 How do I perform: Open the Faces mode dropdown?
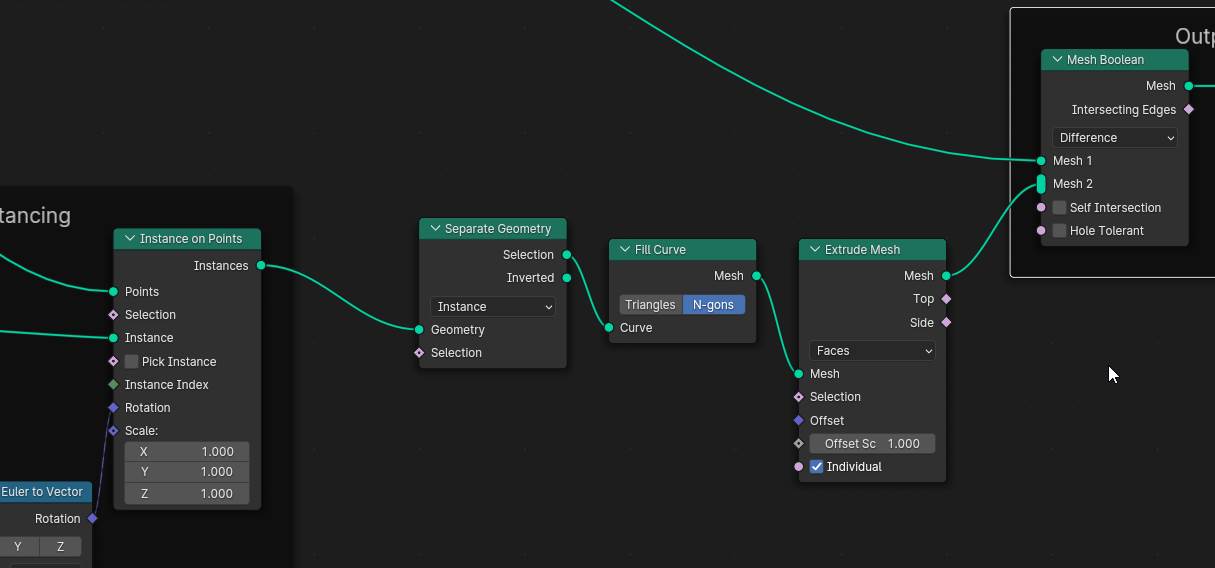tap(873, 351)
